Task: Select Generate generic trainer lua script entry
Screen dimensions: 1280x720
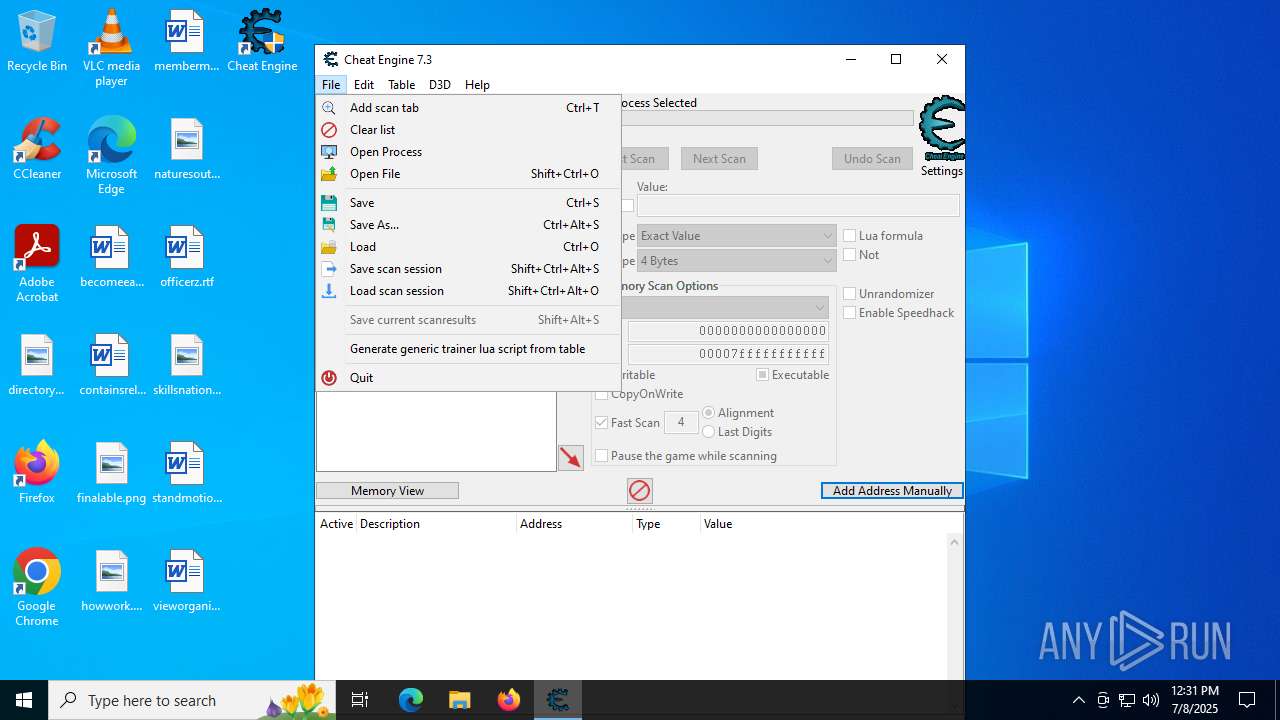Action: pos(468,348)
